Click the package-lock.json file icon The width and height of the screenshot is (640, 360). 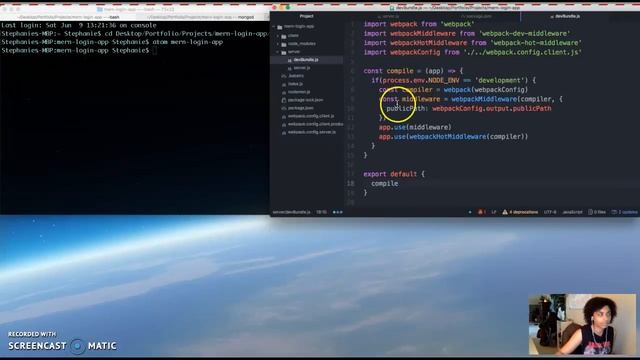[x=284, y=100]
